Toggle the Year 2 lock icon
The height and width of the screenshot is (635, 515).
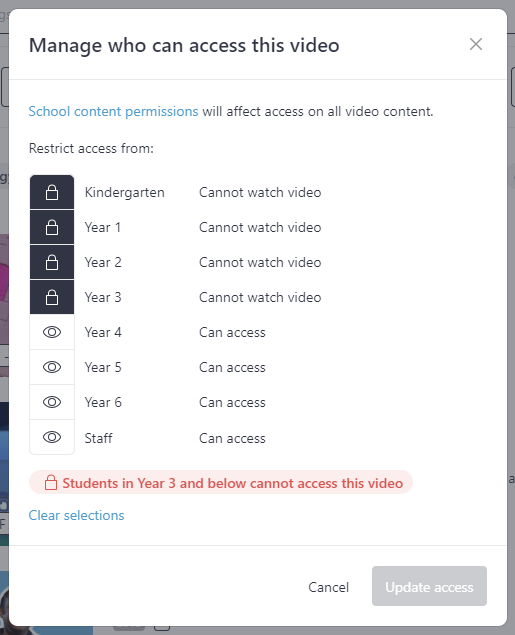point(52,262)
